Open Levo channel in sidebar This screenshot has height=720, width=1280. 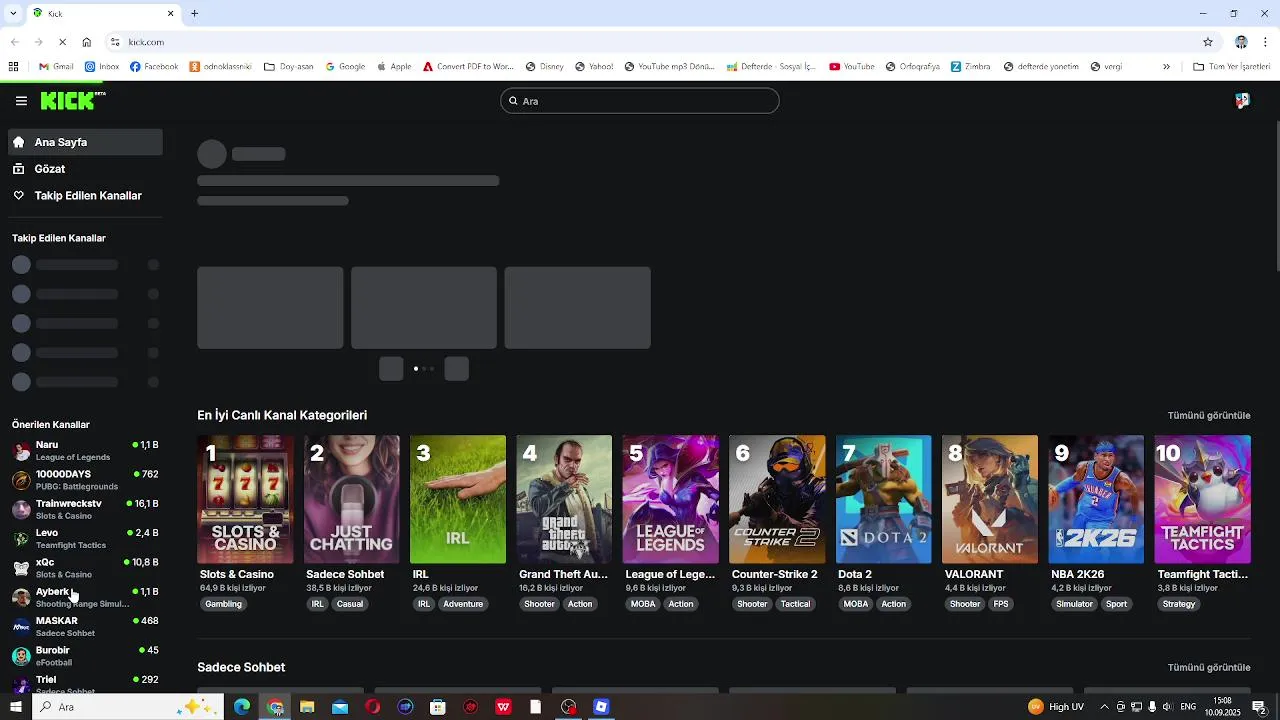pyautogui.click(x=85, y=539)
